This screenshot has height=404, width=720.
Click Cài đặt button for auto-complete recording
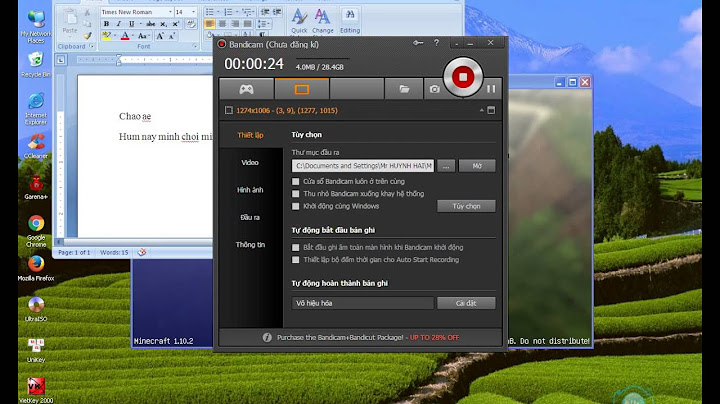(x=466, y=303)
